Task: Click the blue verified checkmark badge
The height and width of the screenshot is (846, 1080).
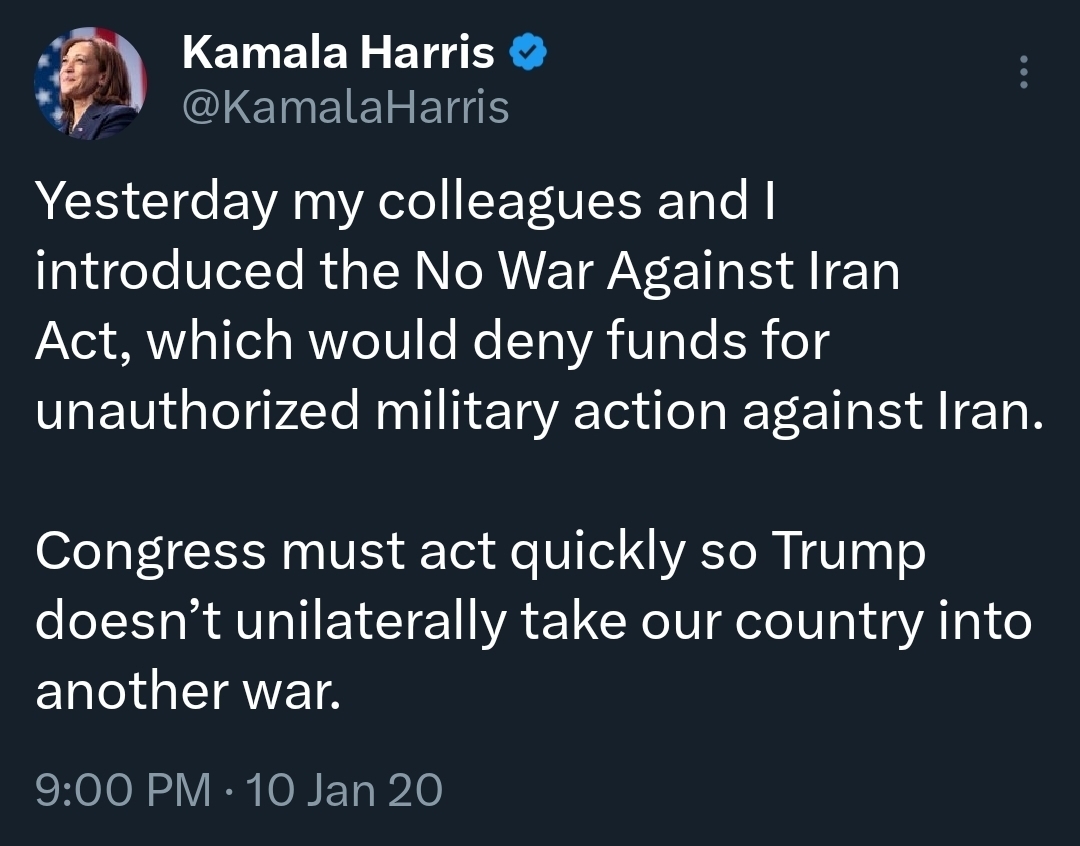Action: tap(528, 54)
